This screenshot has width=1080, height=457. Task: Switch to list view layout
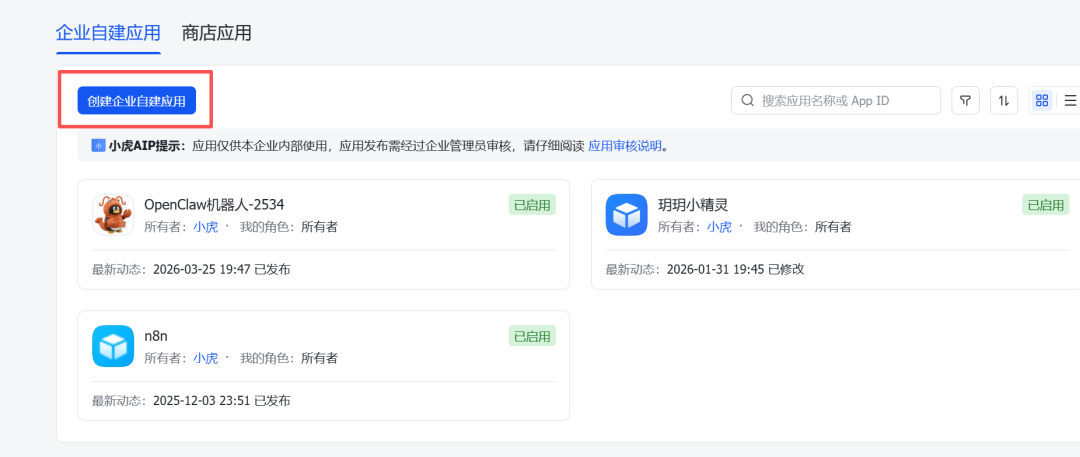pos(1069,101)
